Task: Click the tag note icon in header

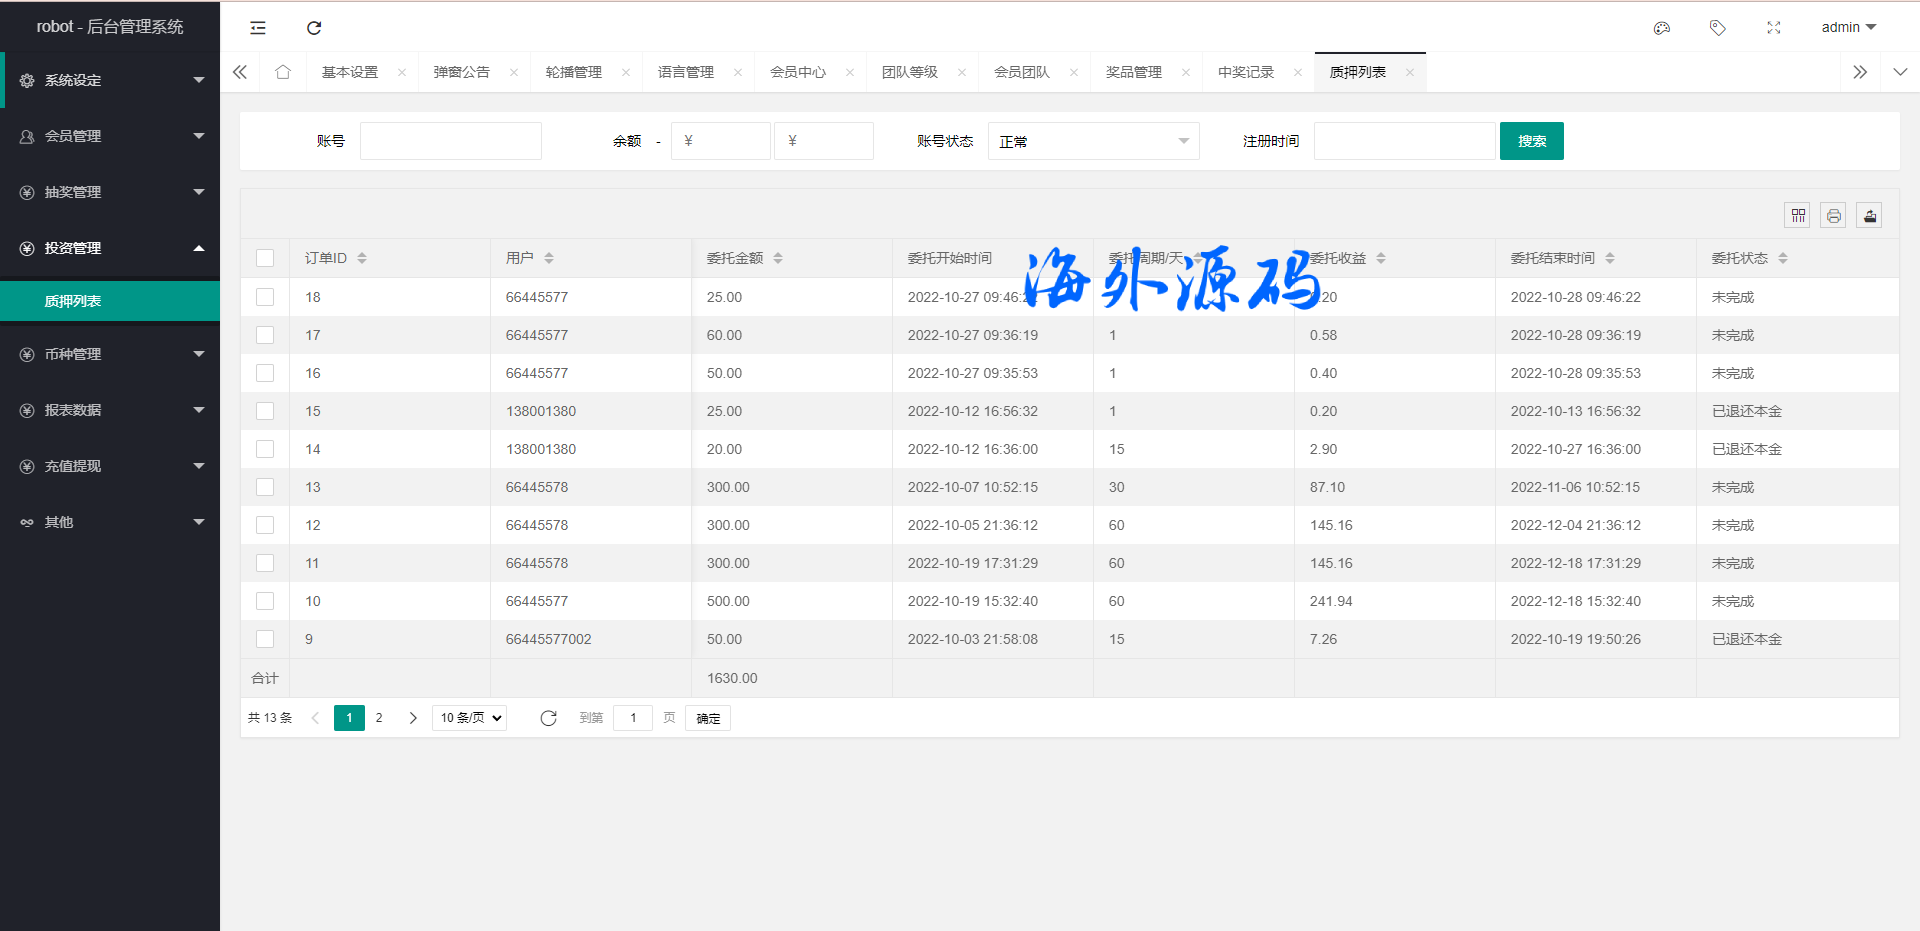Action: pyautogui.click(x=1717, y=28)
